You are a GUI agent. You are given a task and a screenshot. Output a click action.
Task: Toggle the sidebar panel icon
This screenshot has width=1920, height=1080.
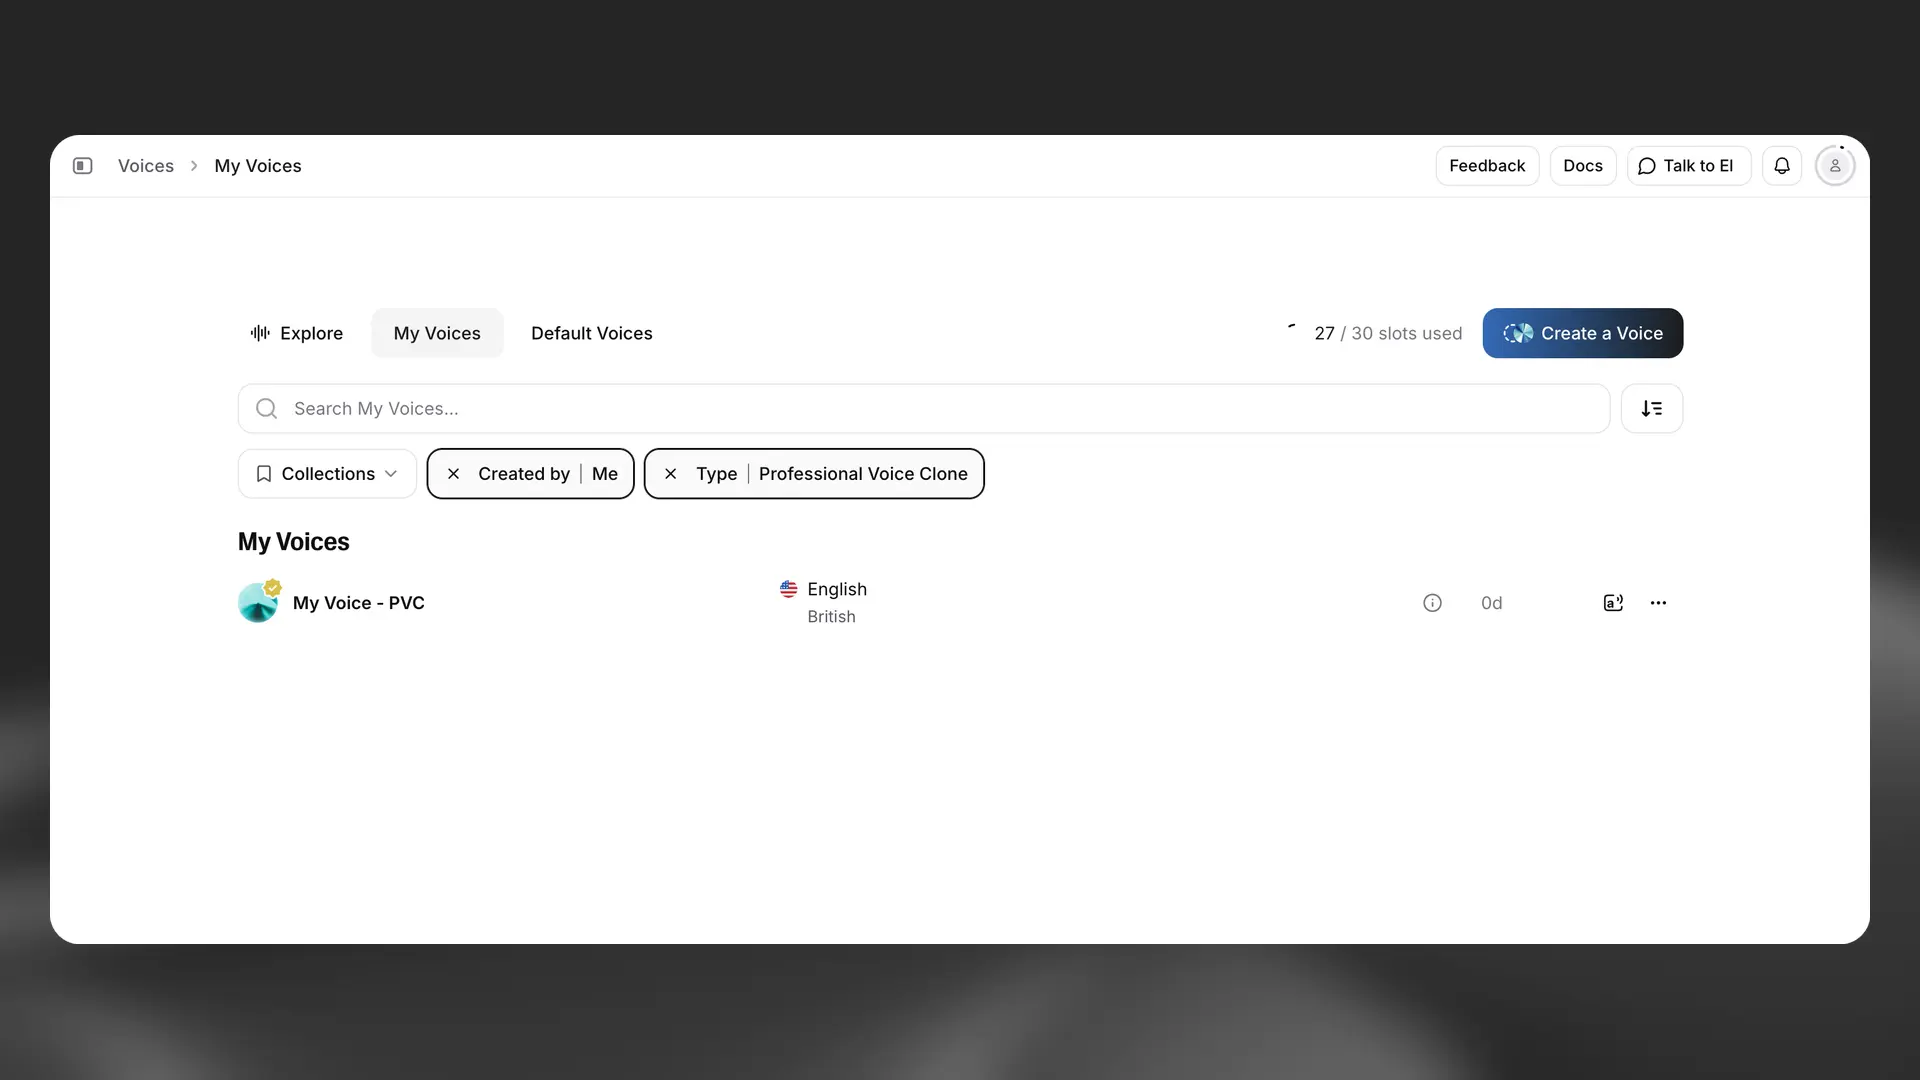click(83, 165)
